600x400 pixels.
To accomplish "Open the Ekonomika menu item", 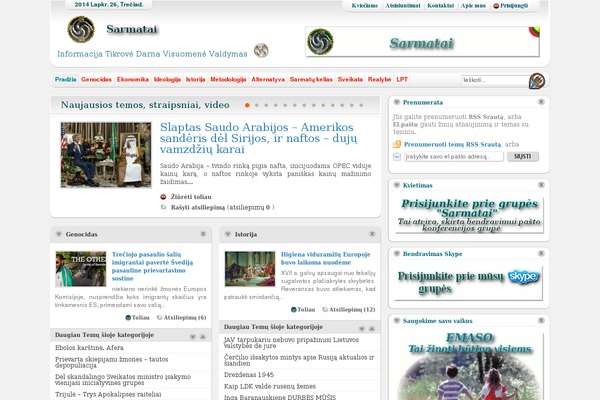I will 132,79.
